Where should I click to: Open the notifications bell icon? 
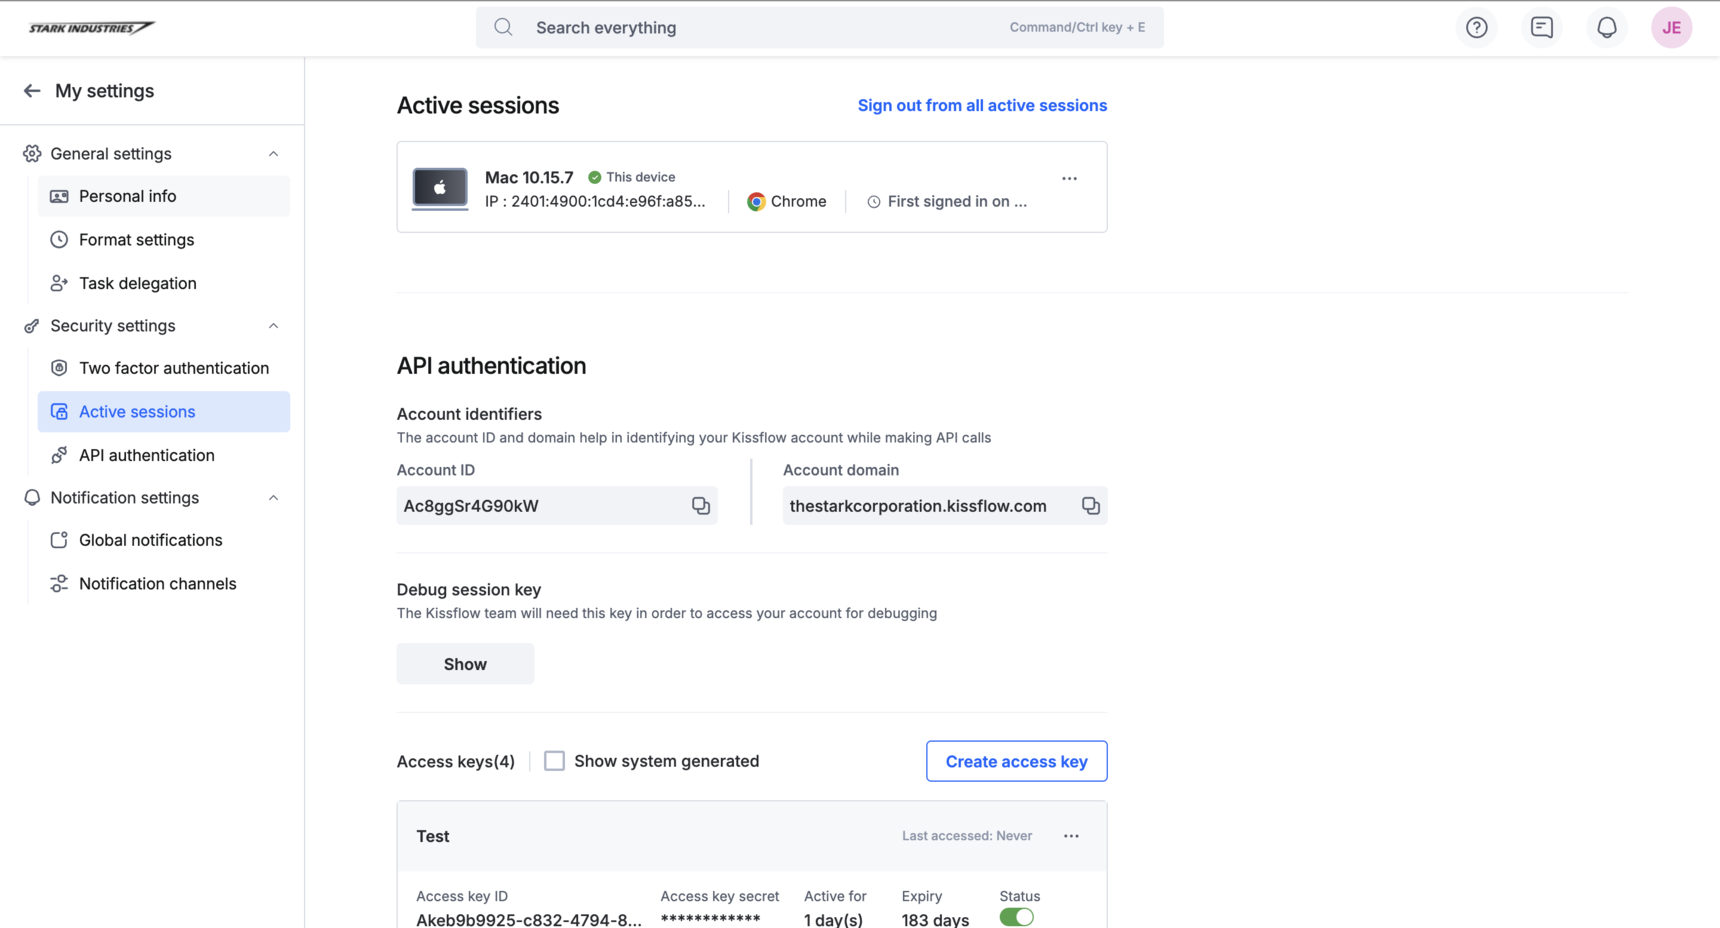1606,28
